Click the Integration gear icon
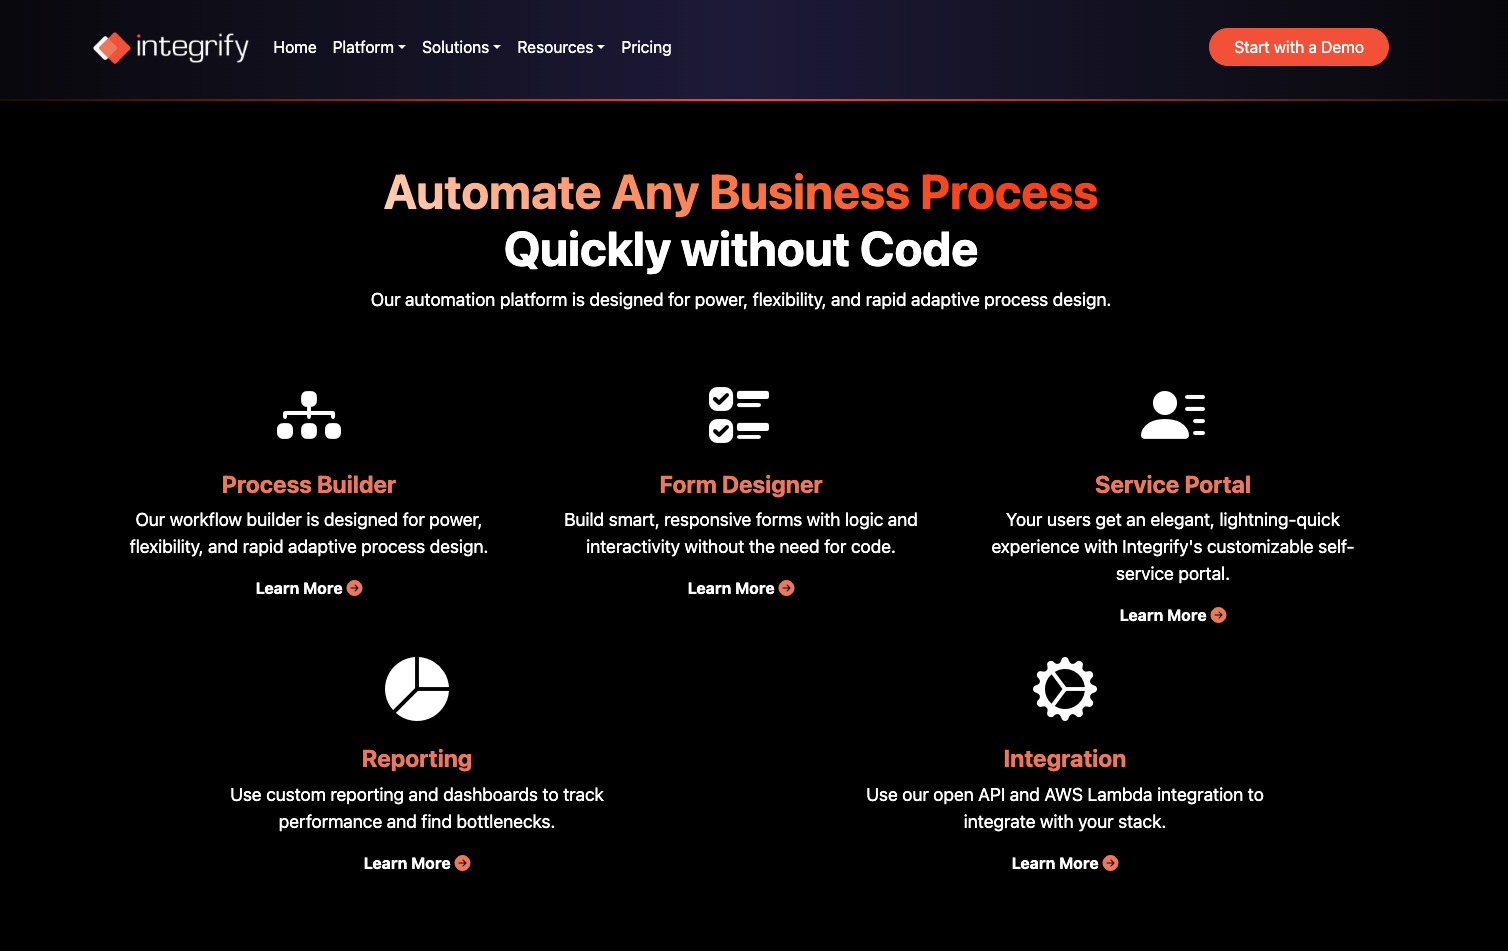This screenshot has width=1508, height=951. pos(1065,689)
